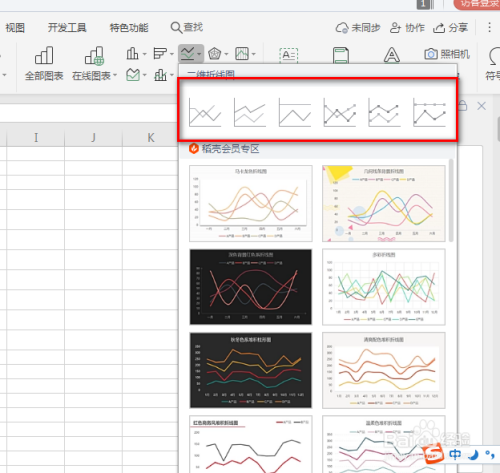Choose the dark autumn-color stacked template
The image size is (500, 473).
(x=251, y=370)
